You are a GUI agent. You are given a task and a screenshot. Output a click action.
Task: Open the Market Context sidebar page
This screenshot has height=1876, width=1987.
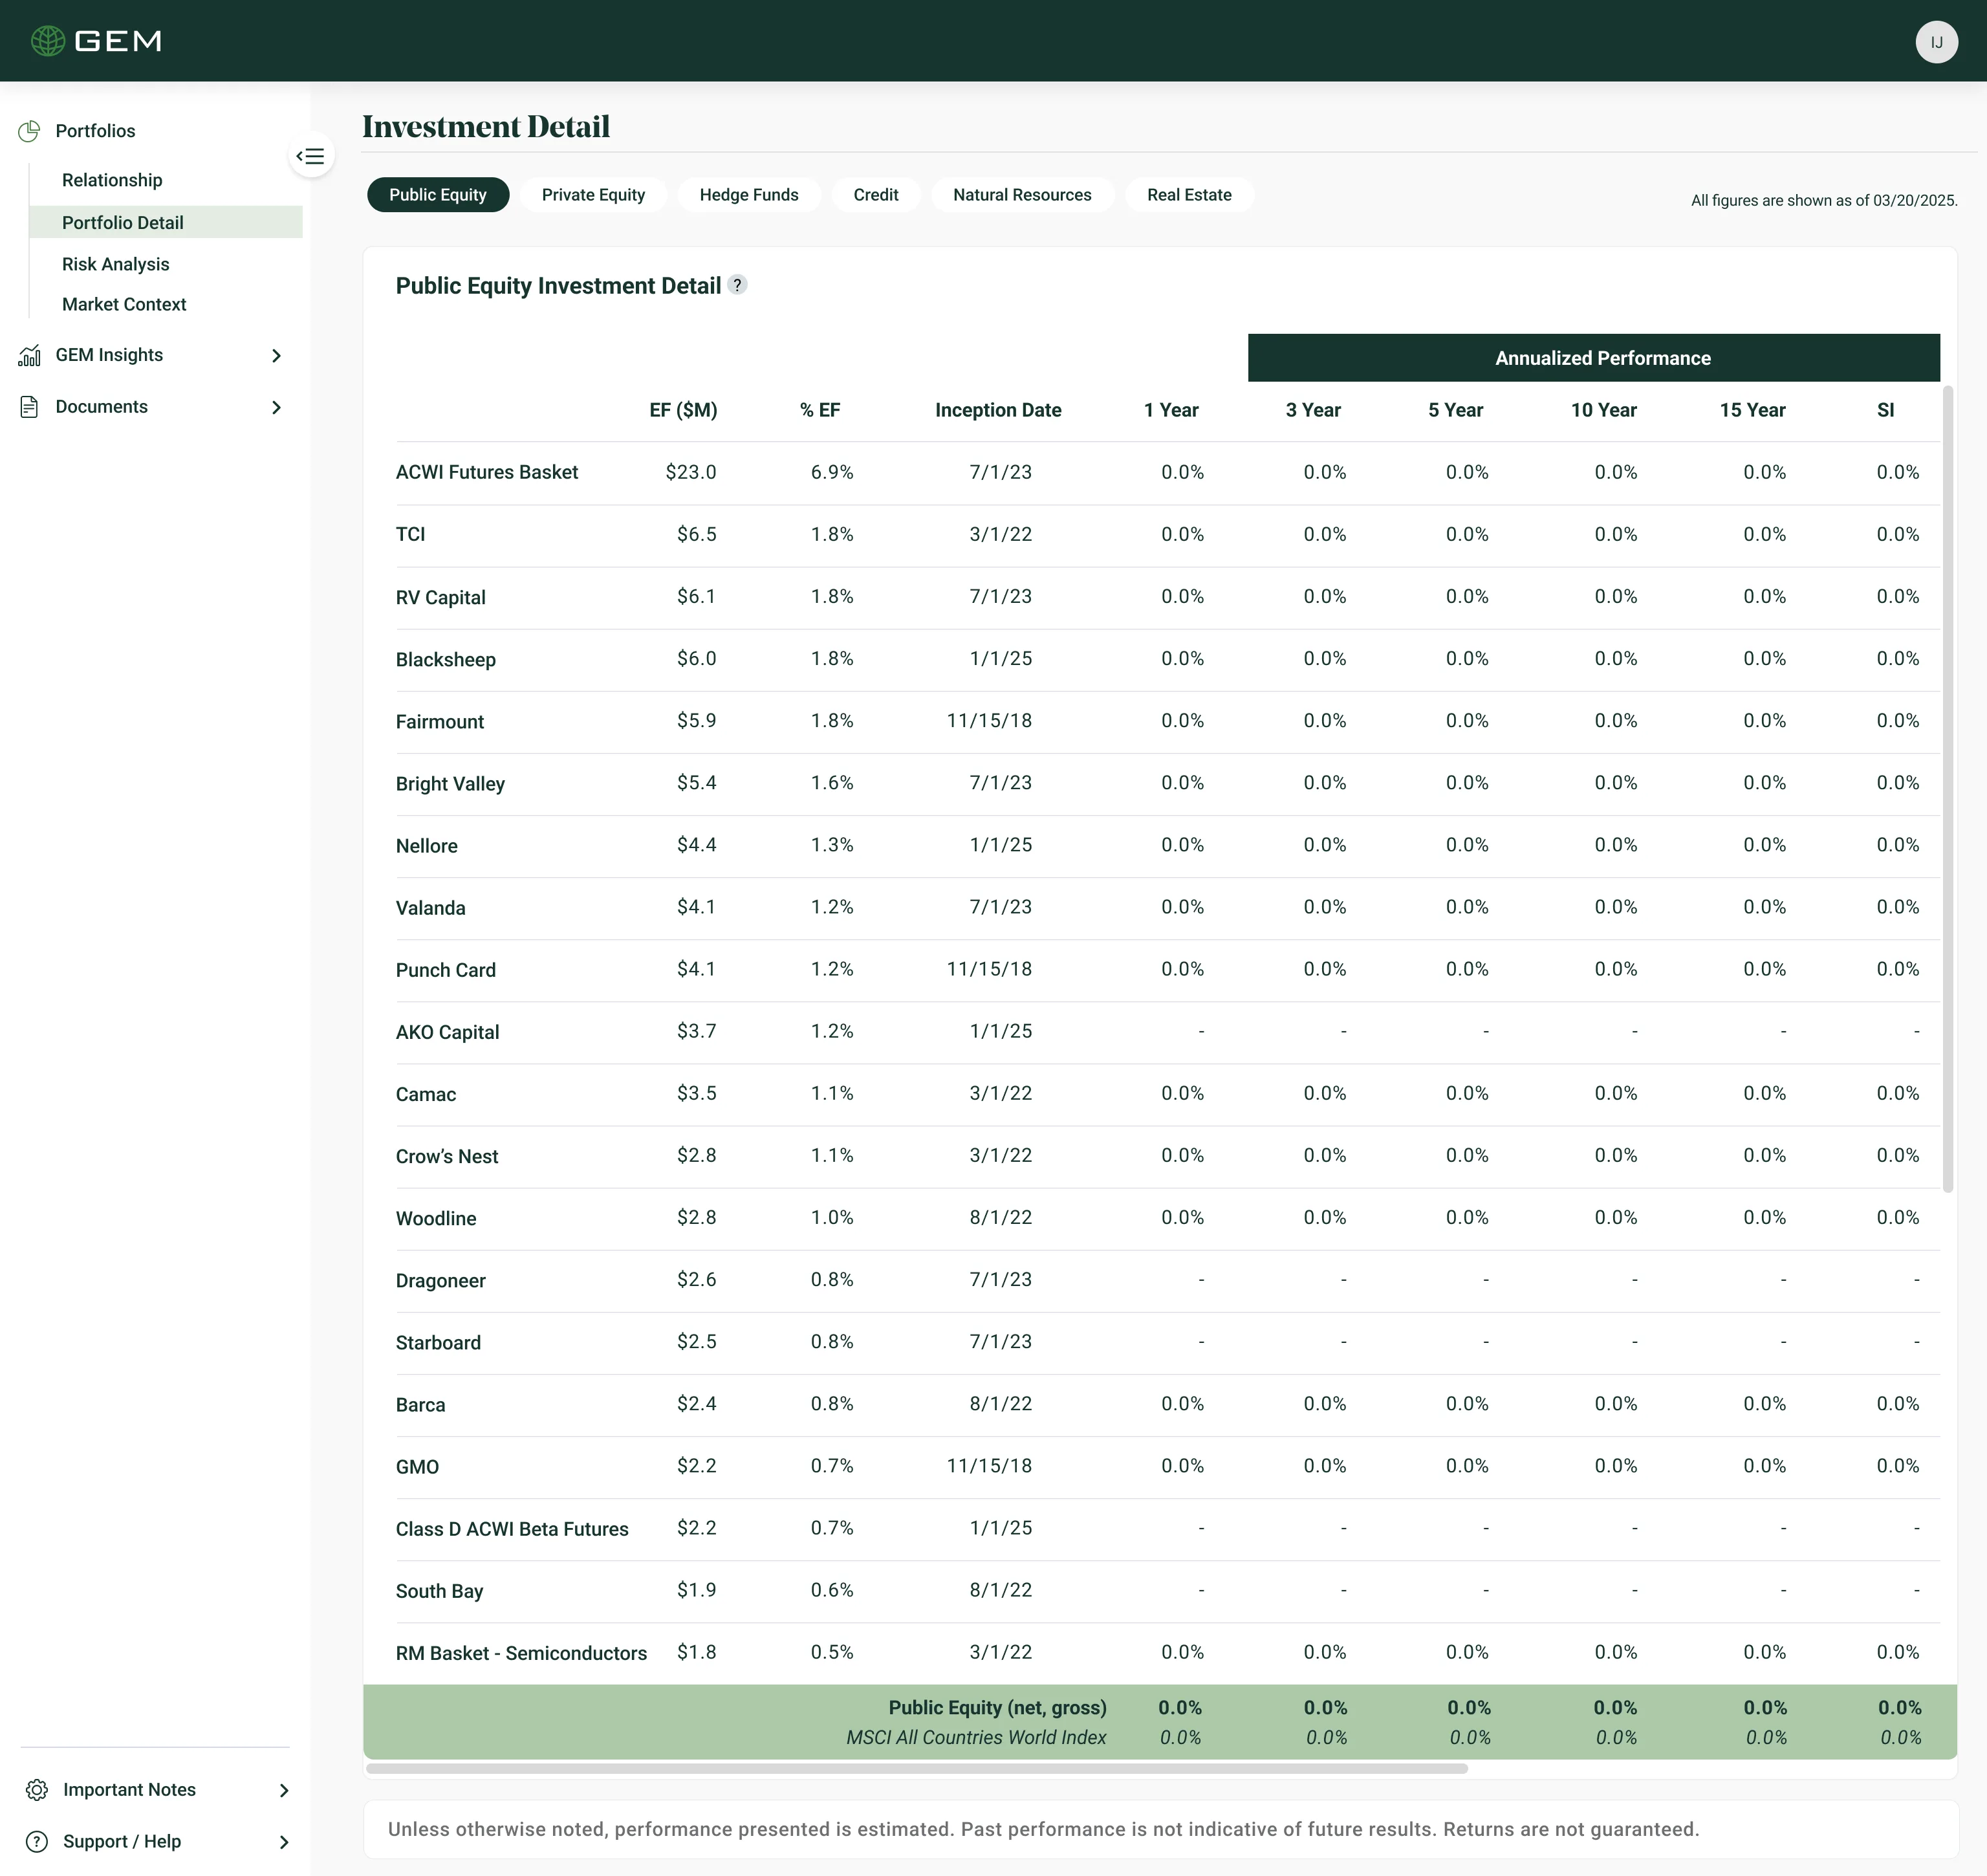point(124,304)
